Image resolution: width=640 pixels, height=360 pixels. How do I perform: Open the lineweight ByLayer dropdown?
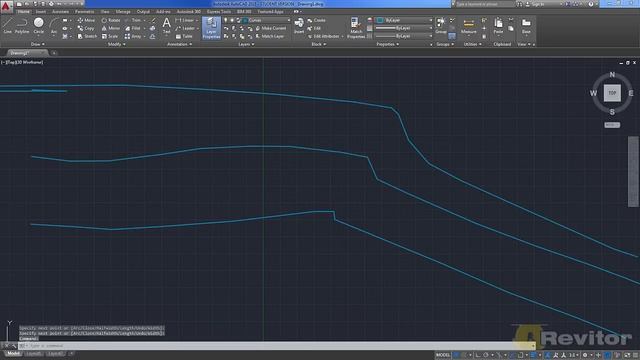point(404,28)
